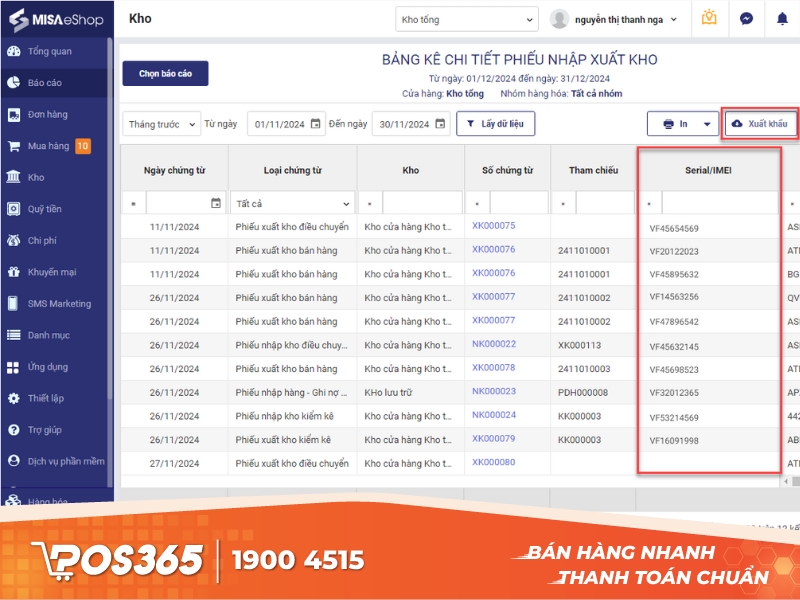Click Số chứng từ filter text box

coord(519,204)
